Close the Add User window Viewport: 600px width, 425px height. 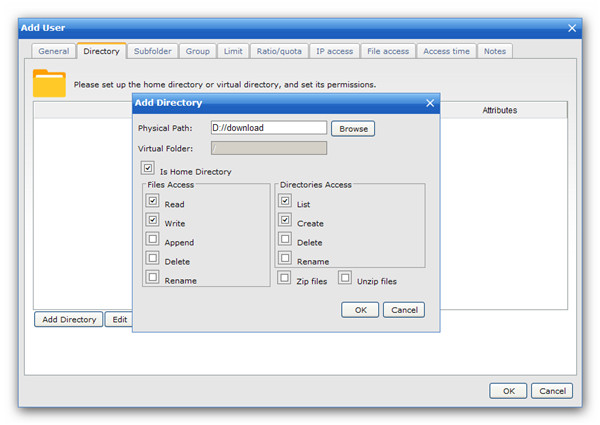(x=572, y=28)
